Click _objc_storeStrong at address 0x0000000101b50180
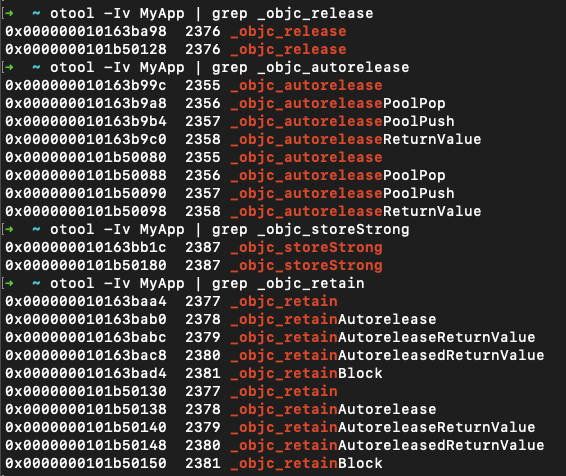566x476 pixels. pyautogui.click(x=306, y=266)
